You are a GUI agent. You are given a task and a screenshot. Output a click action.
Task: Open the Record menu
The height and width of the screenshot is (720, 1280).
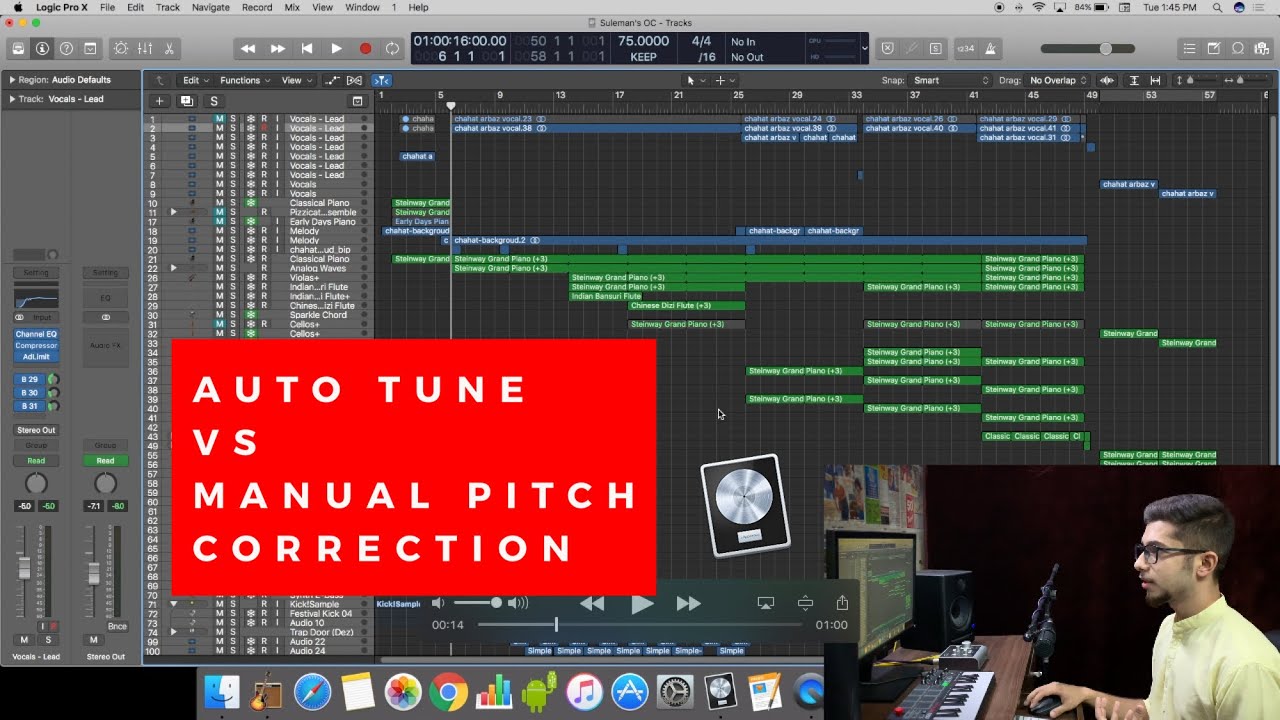(257, 7)
